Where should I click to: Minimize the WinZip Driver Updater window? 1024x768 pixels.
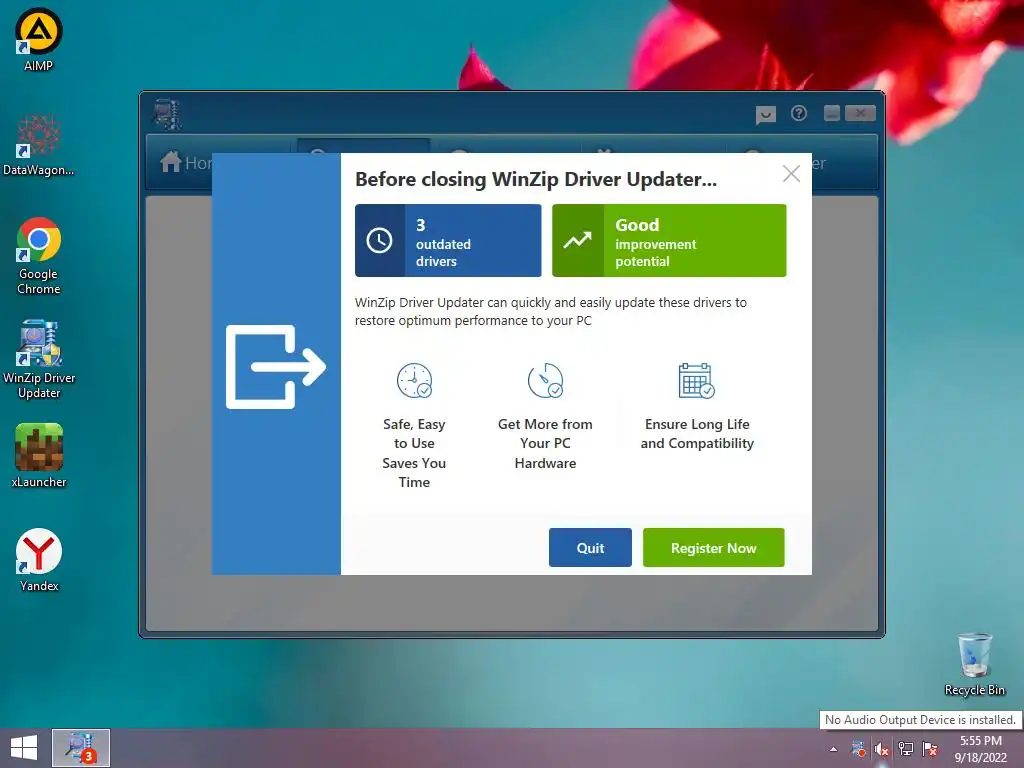coord(832,114)
